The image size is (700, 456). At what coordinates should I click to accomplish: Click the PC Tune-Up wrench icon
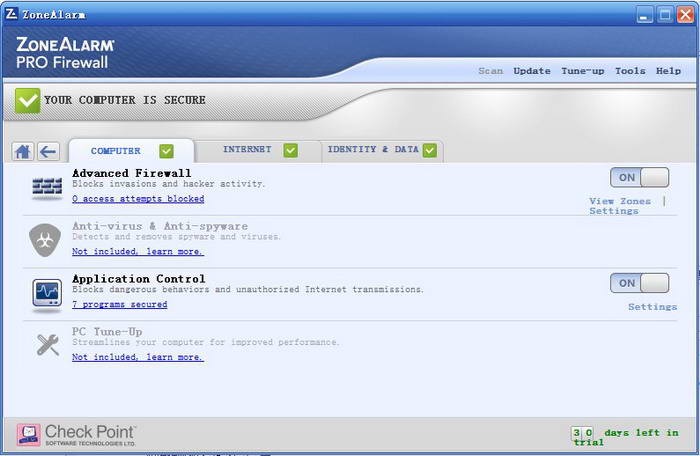pyautogui.click(x=48, y=344)
